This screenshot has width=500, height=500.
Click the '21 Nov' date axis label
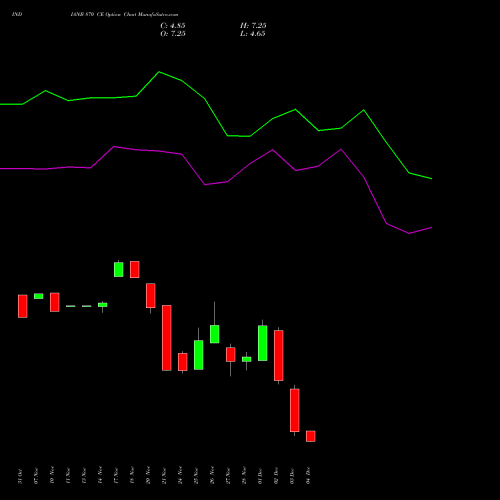click(164, 476)
